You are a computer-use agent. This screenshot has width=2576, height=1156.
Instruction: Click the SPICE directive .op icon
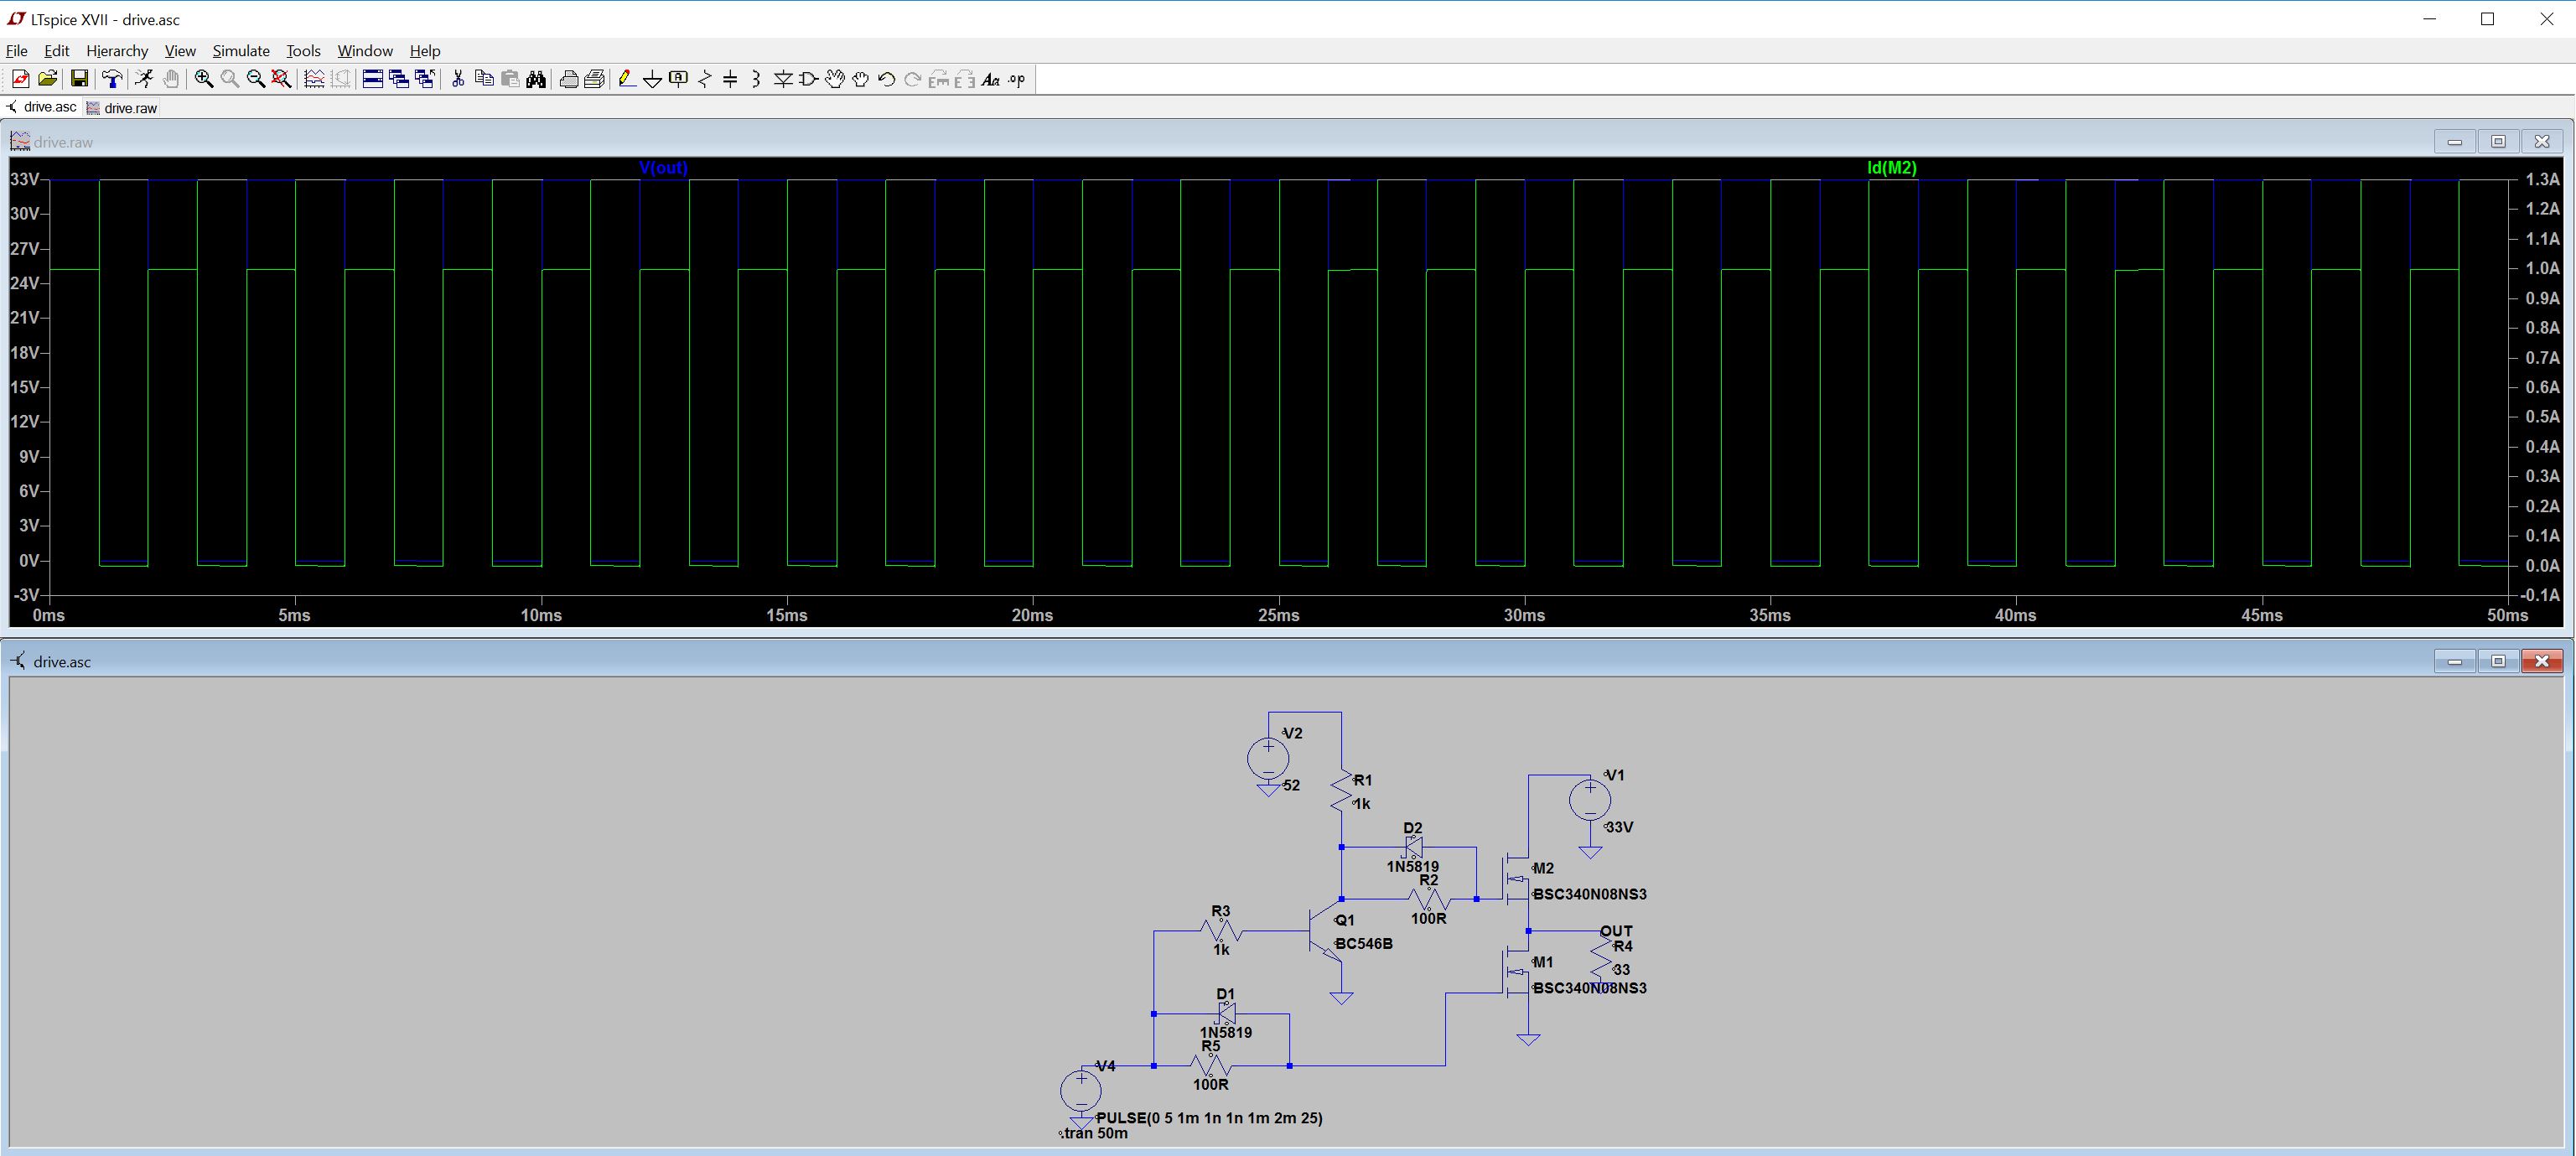tap(1017, 79)
